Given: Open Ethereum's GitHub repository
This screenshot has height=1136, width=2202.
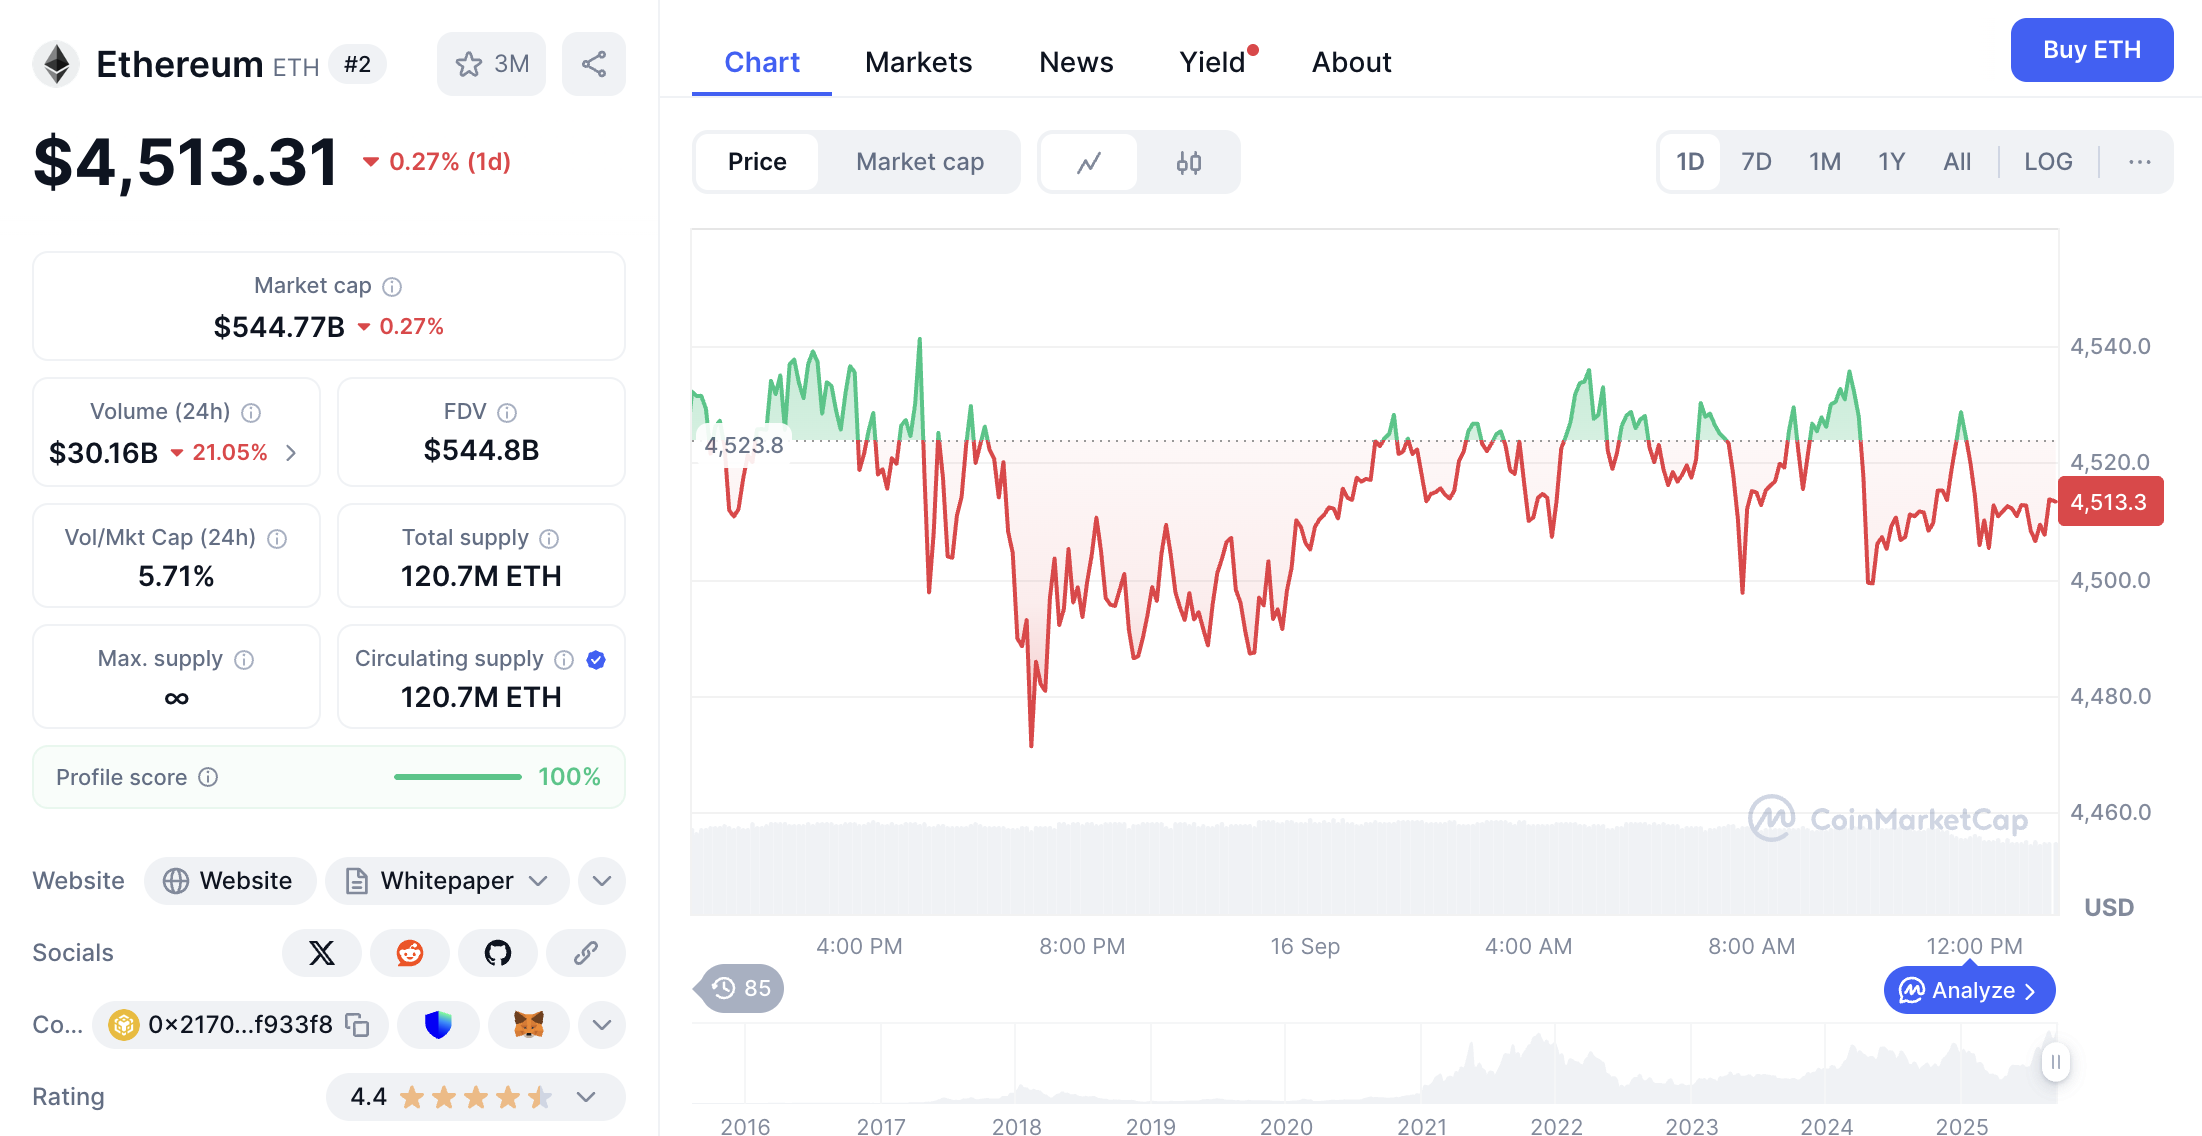Looking at the screenshot, I should point(498,953).
